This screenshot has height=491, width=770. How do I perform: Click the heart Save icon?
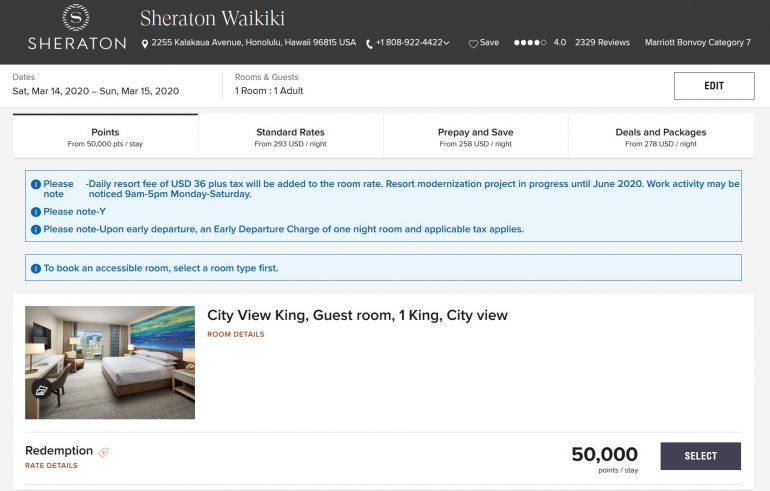point(473,44)
